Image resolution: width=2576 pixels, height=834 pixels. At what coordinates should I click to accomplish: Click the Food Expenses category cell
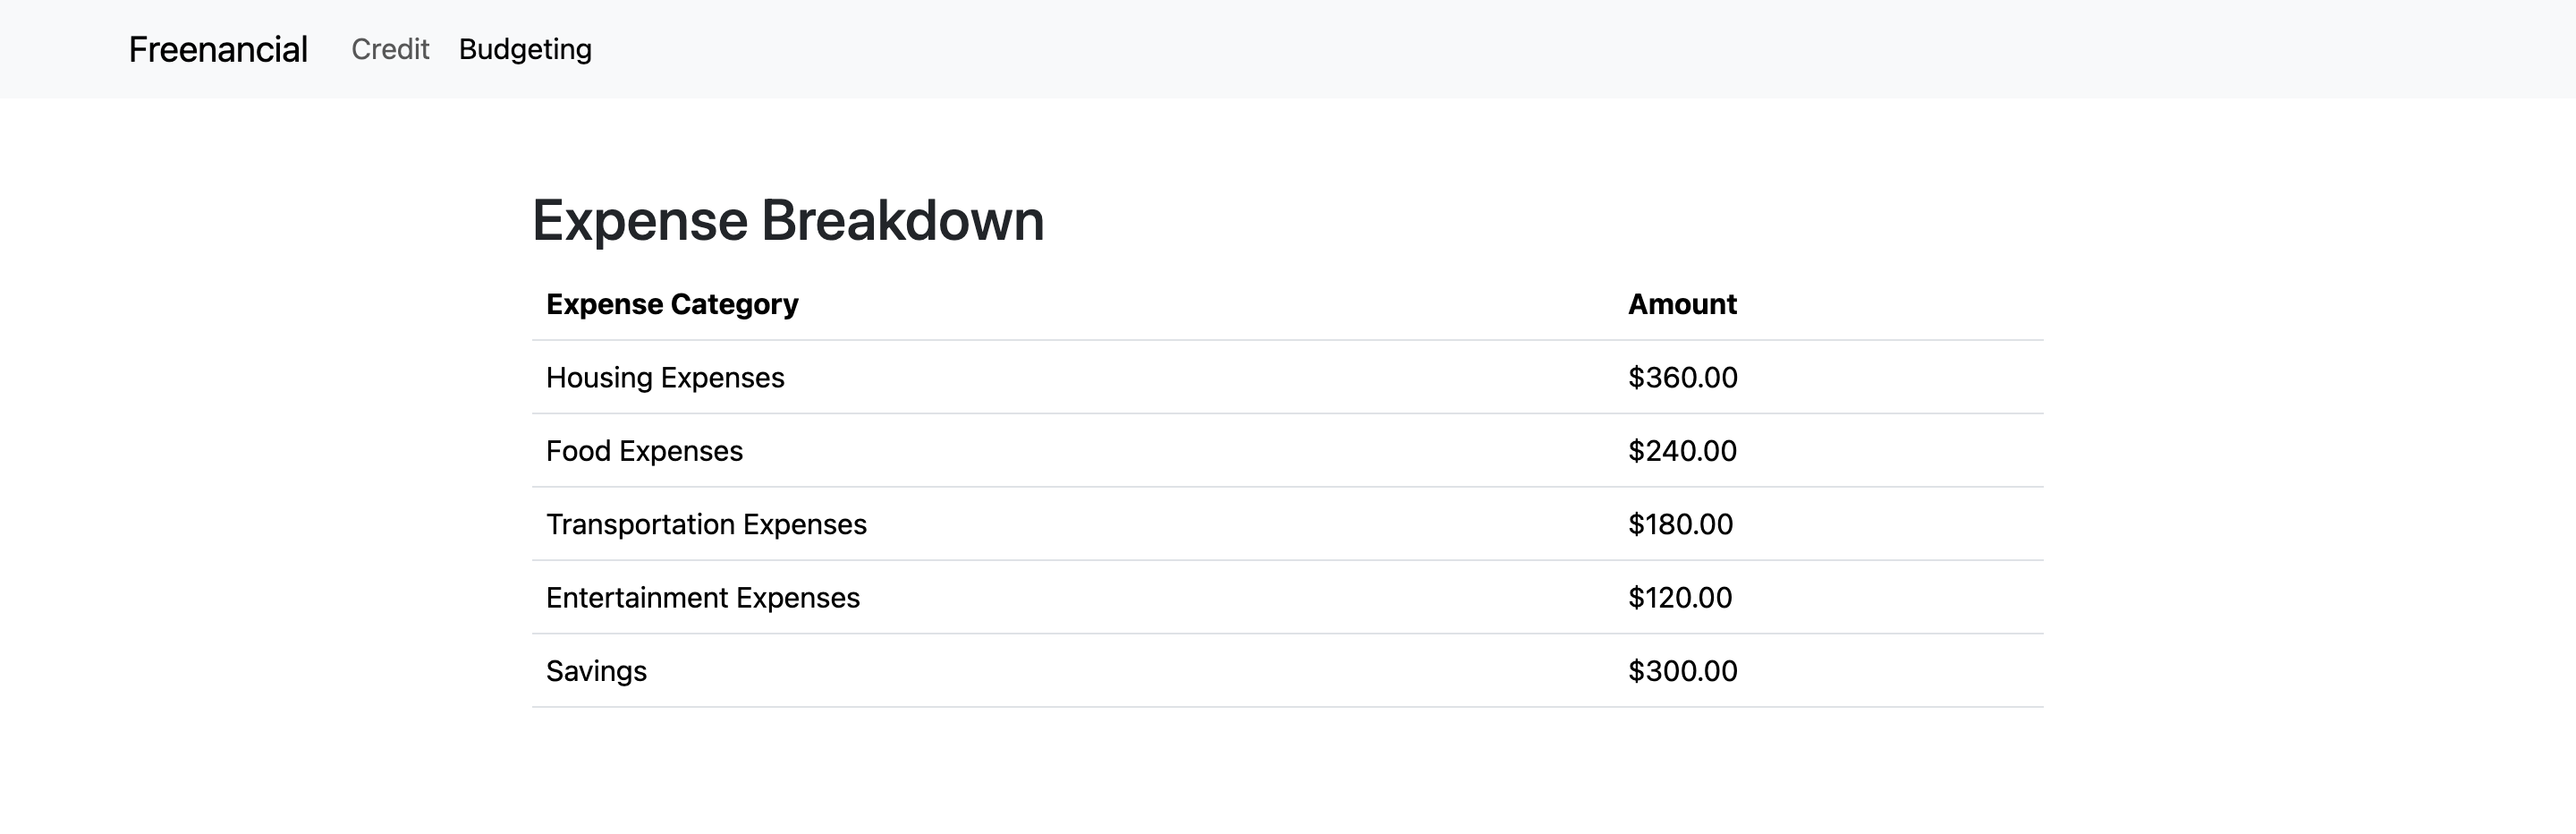pos(644,451)
